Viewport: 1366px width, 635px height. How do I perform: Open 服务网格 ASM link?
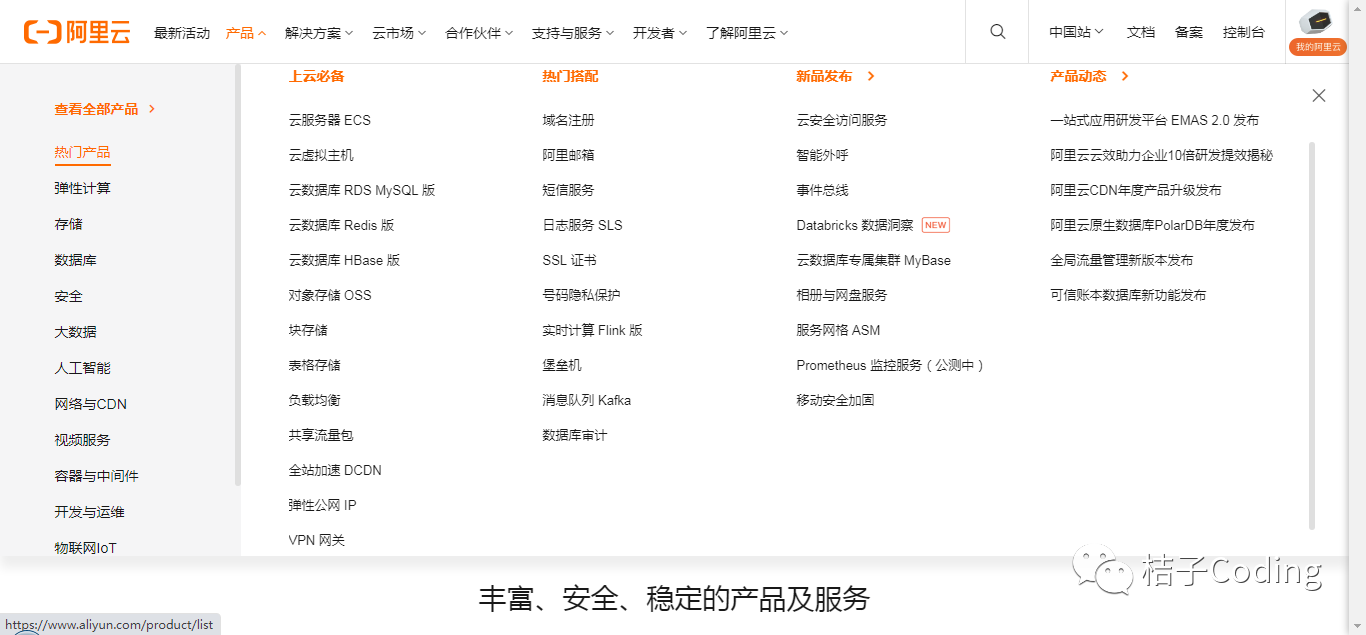pos(838,330)
